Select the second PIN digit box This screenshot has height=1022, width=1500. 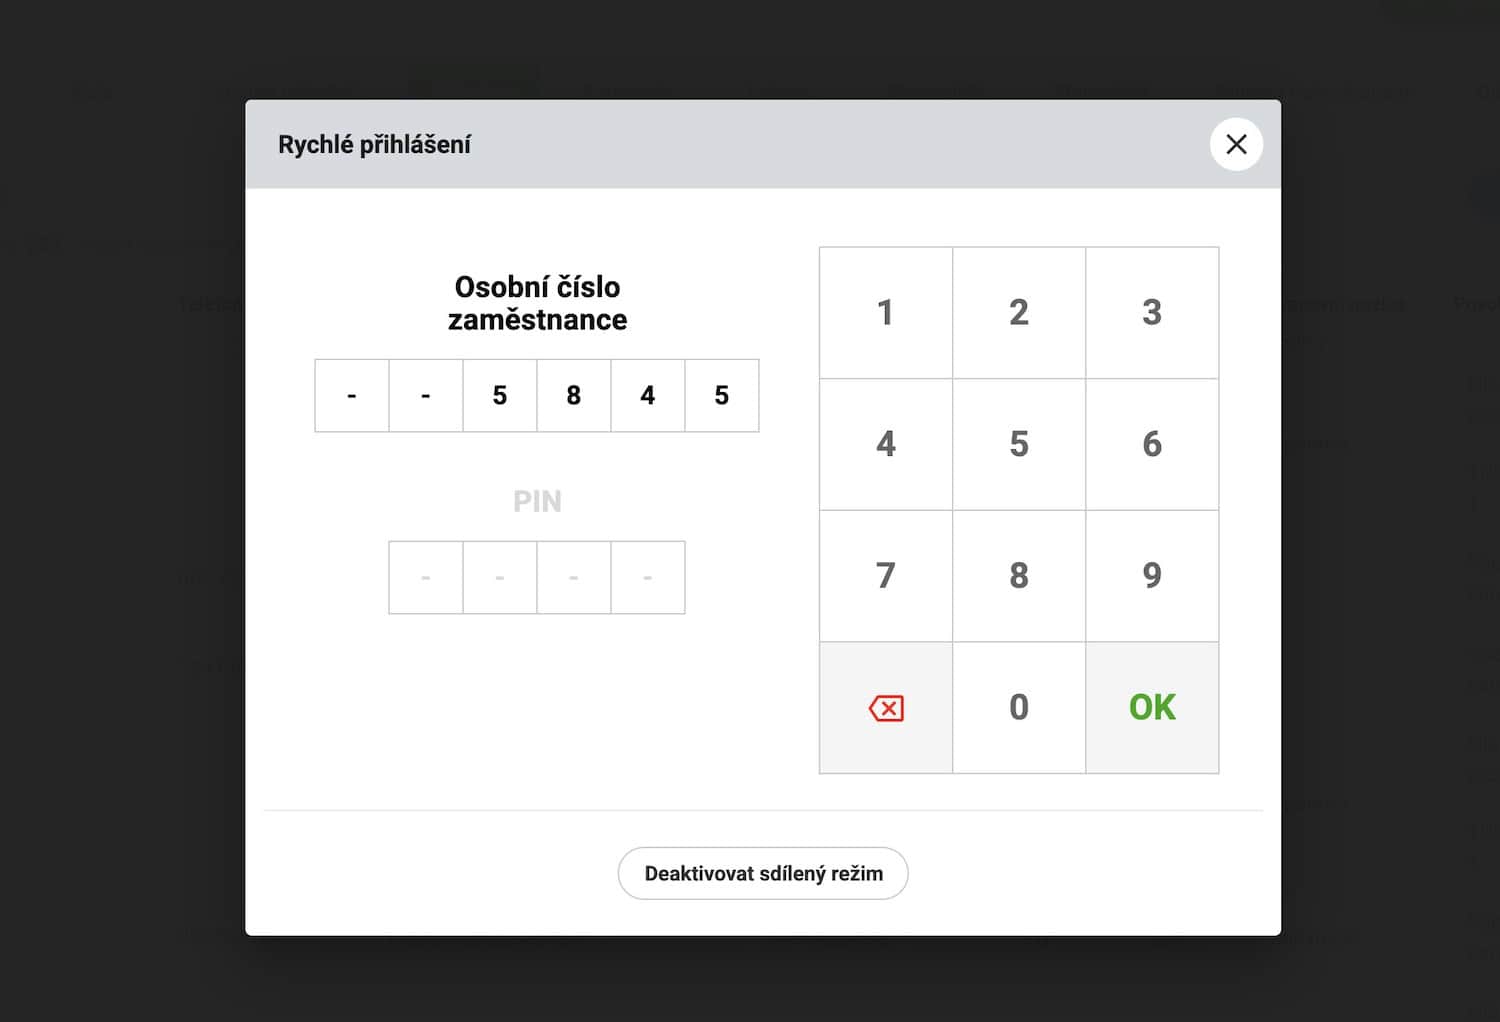coord(500,578)
